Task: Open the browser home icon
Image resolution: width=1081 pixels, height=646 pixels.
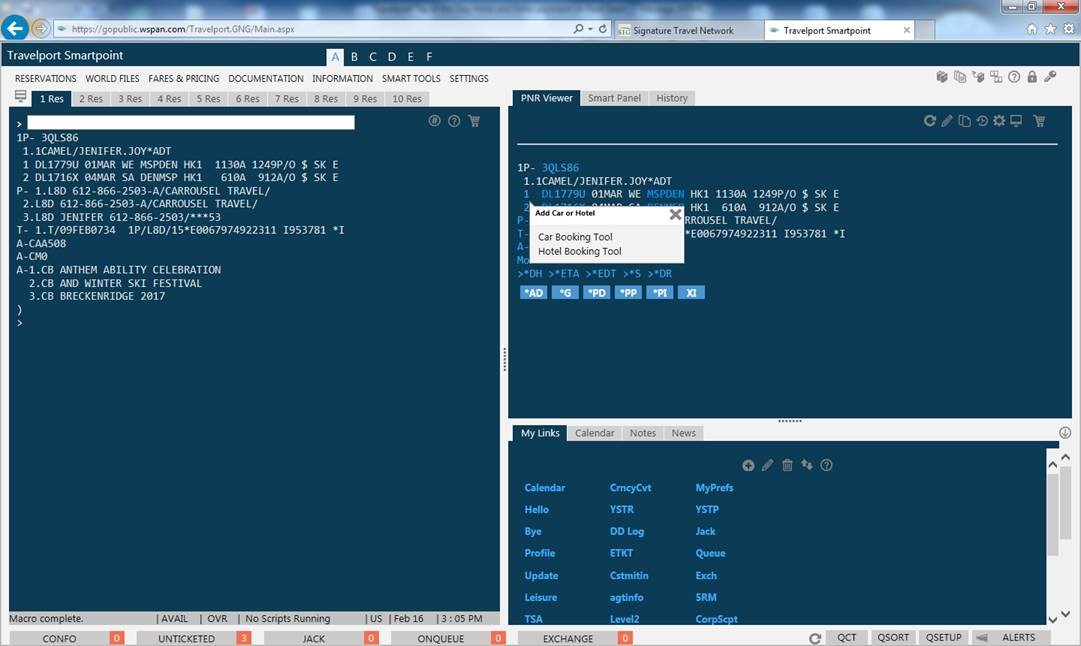Action: point(1031,29)
